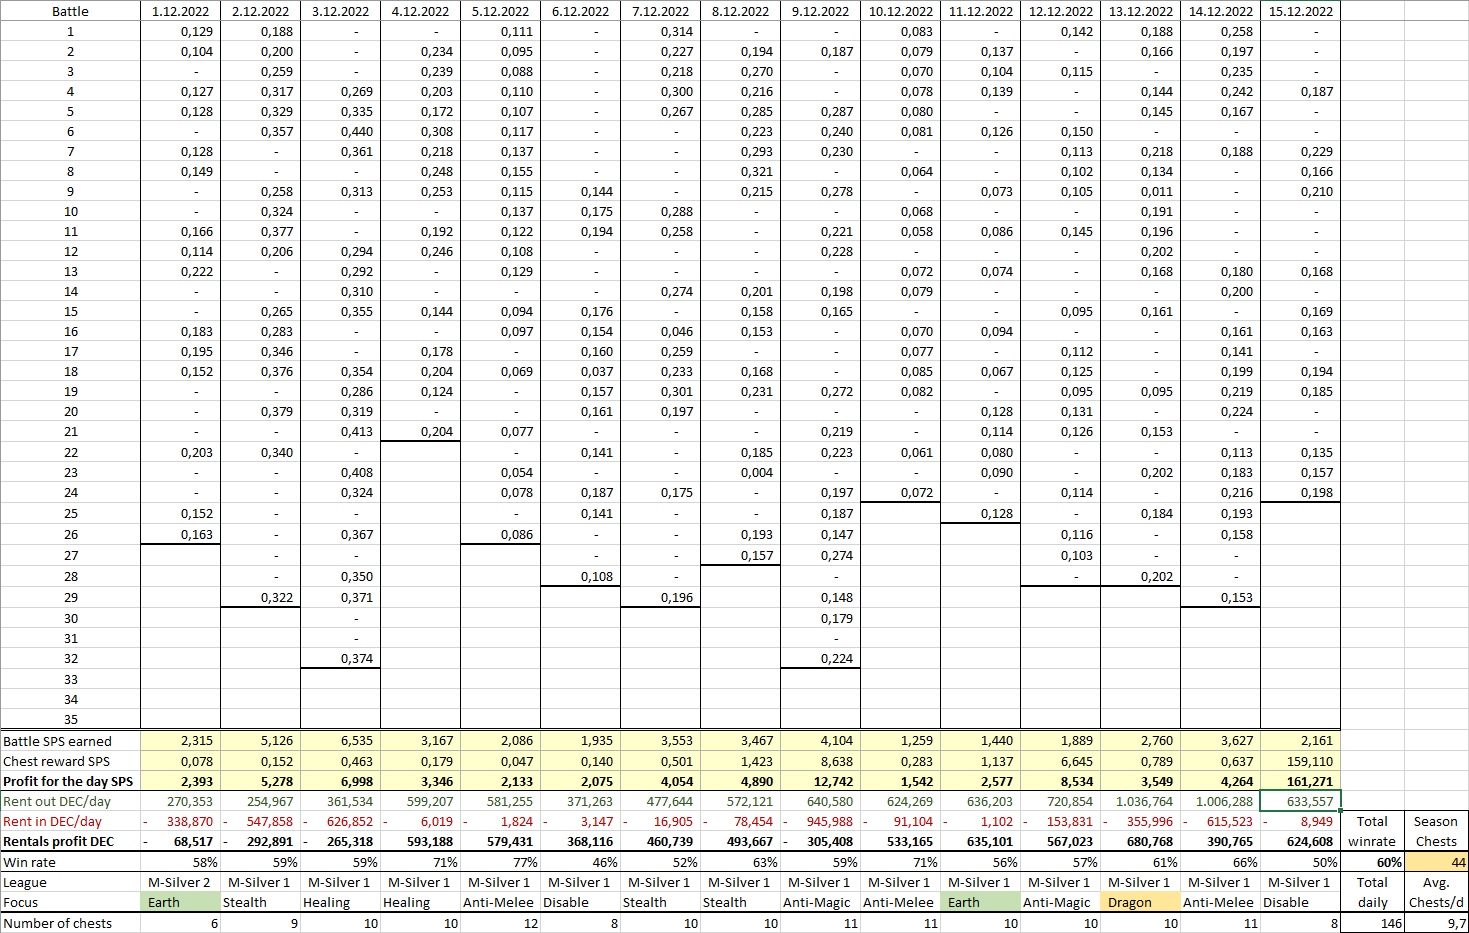Select the 'Battle' header cell

pos(70,11)
